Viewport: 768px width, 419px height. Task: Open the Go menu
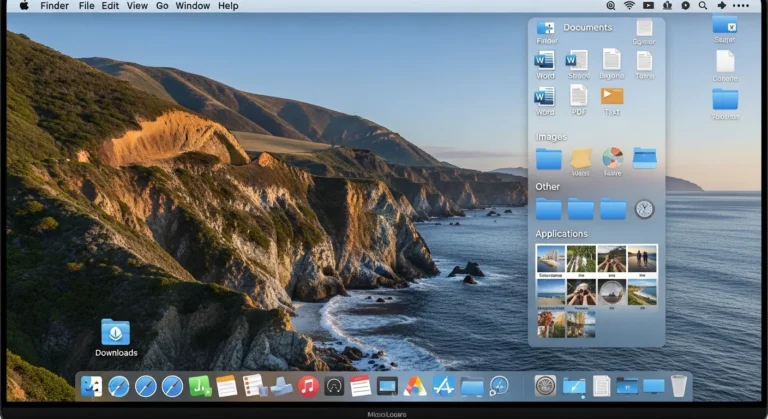162,6
